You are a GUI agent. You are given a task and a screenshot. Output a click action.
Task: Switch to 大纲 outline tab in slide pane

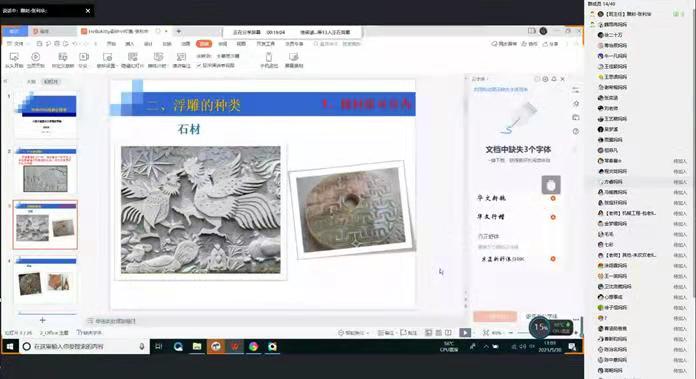coord(31,82)
